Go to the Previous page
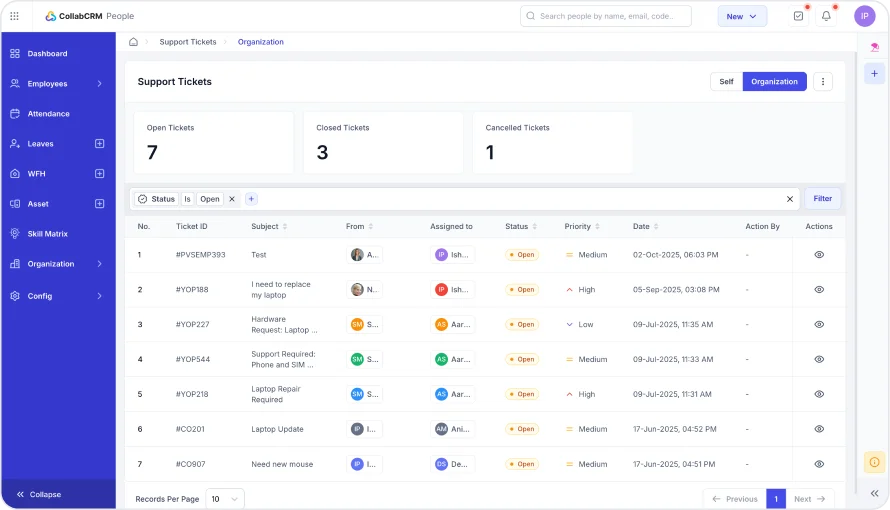 tap(735, 499)
